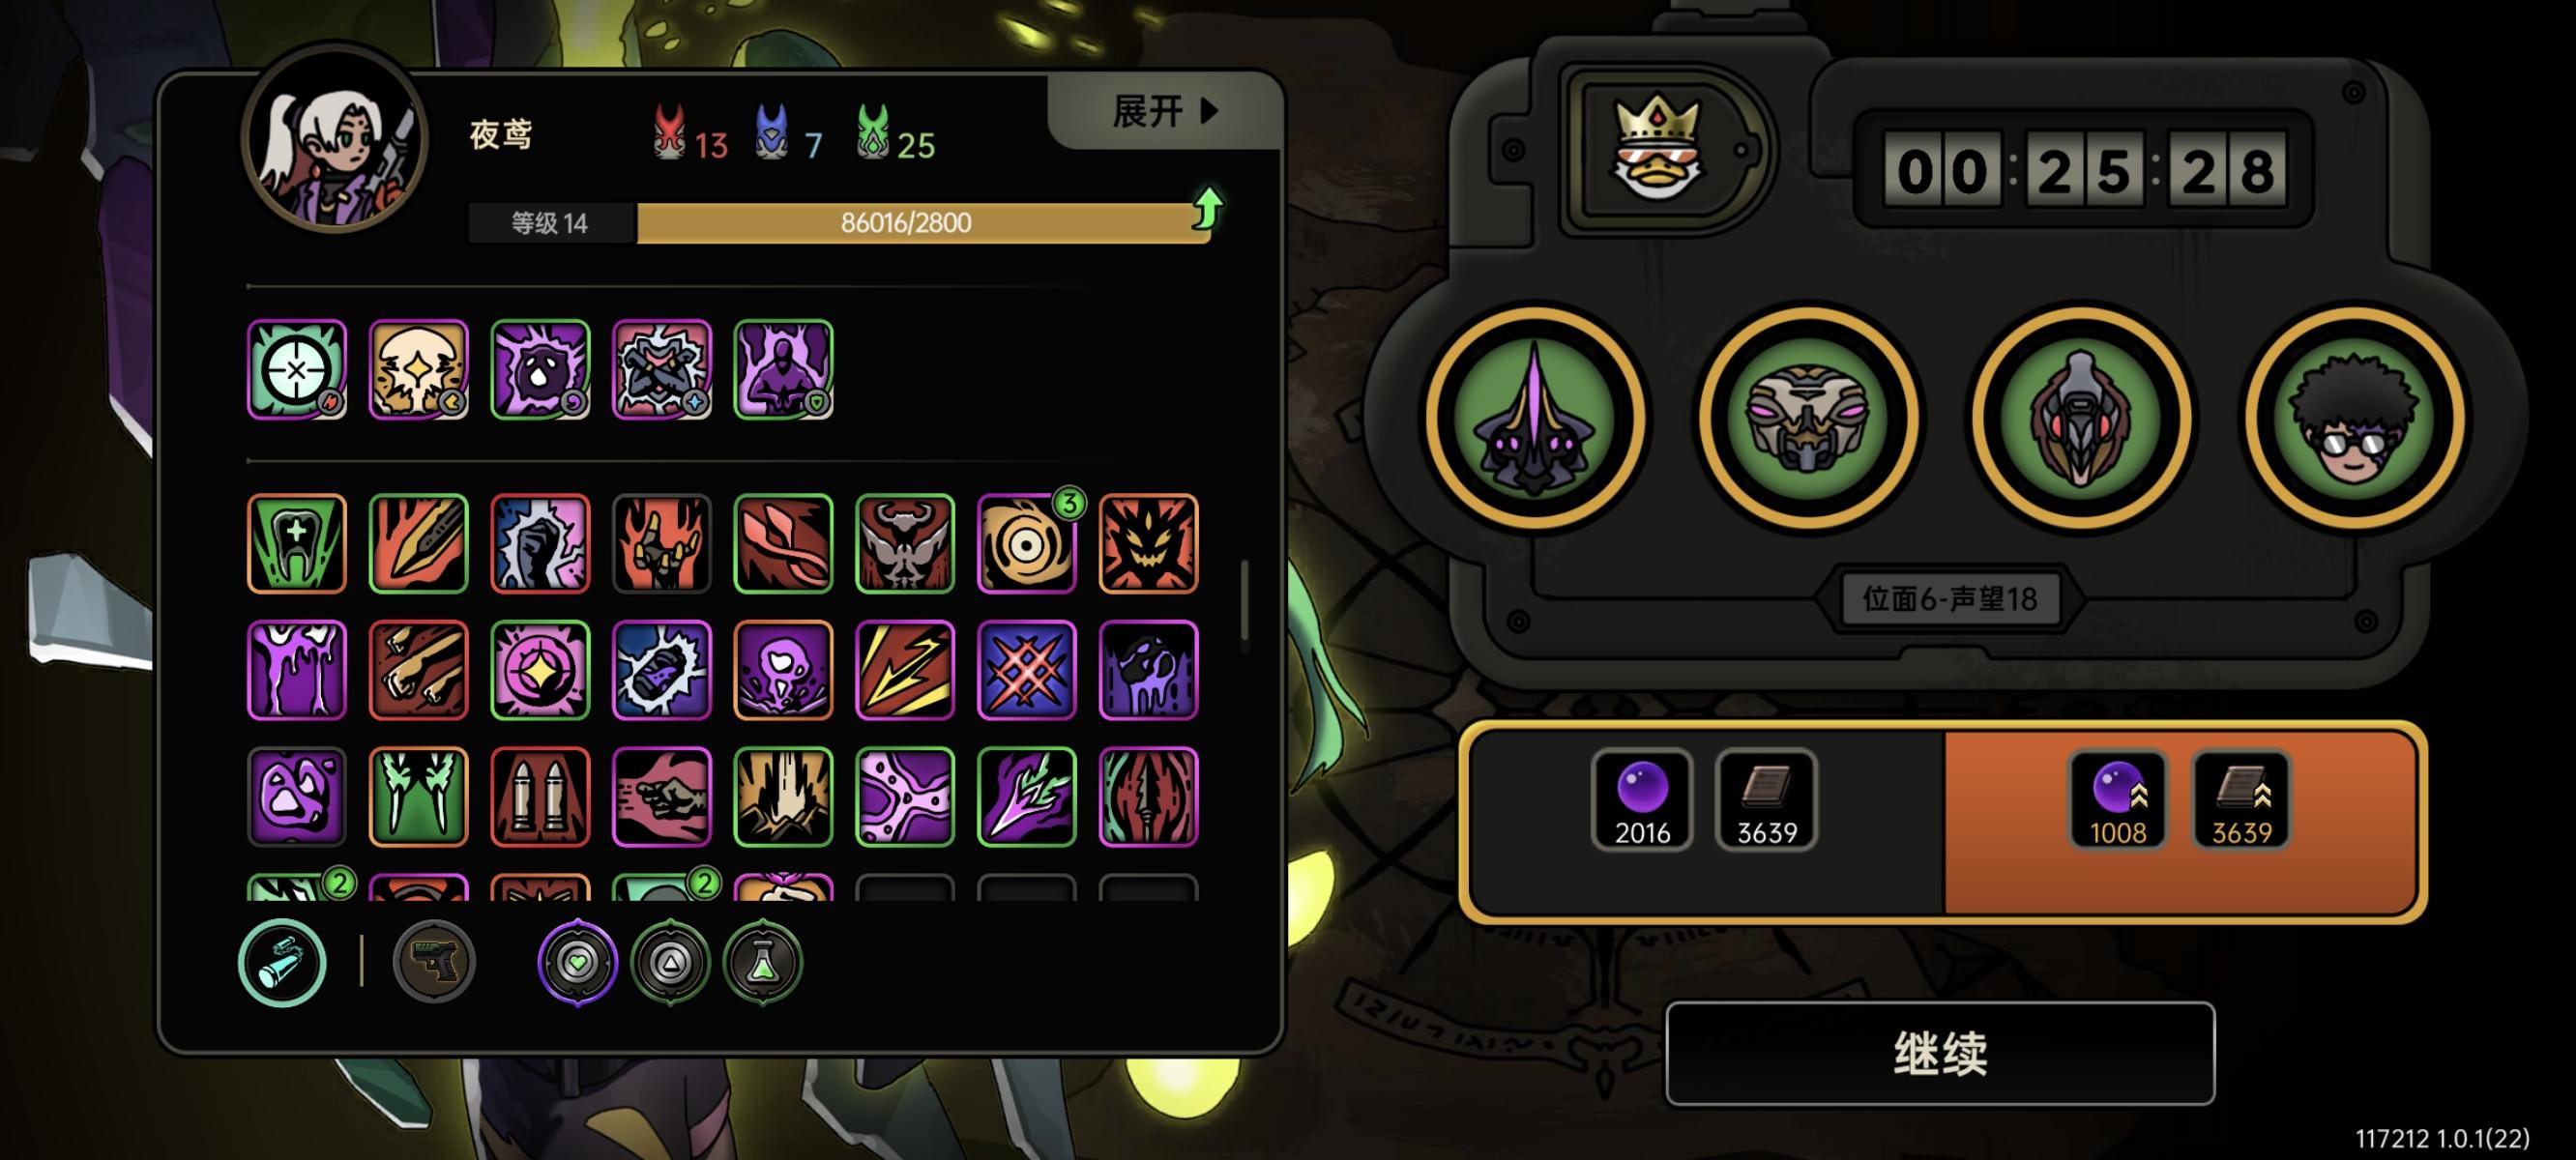Select the cracked skull skill icon
Screen dimensions: 2576x1160
pos(418,369)
